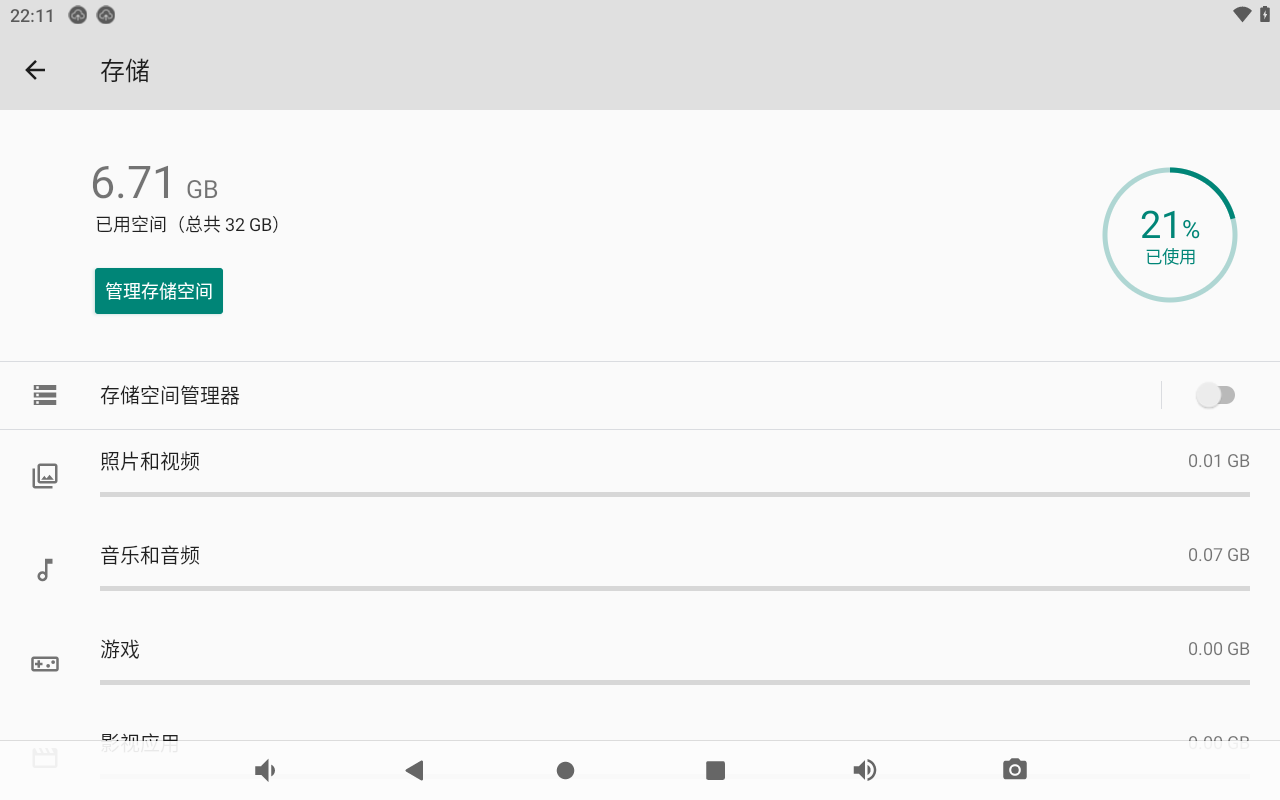Toggle the 存储空间管理器 switch
Image resolution: width=1280 pixels, height=800 pixels.
coord(1216,395)
